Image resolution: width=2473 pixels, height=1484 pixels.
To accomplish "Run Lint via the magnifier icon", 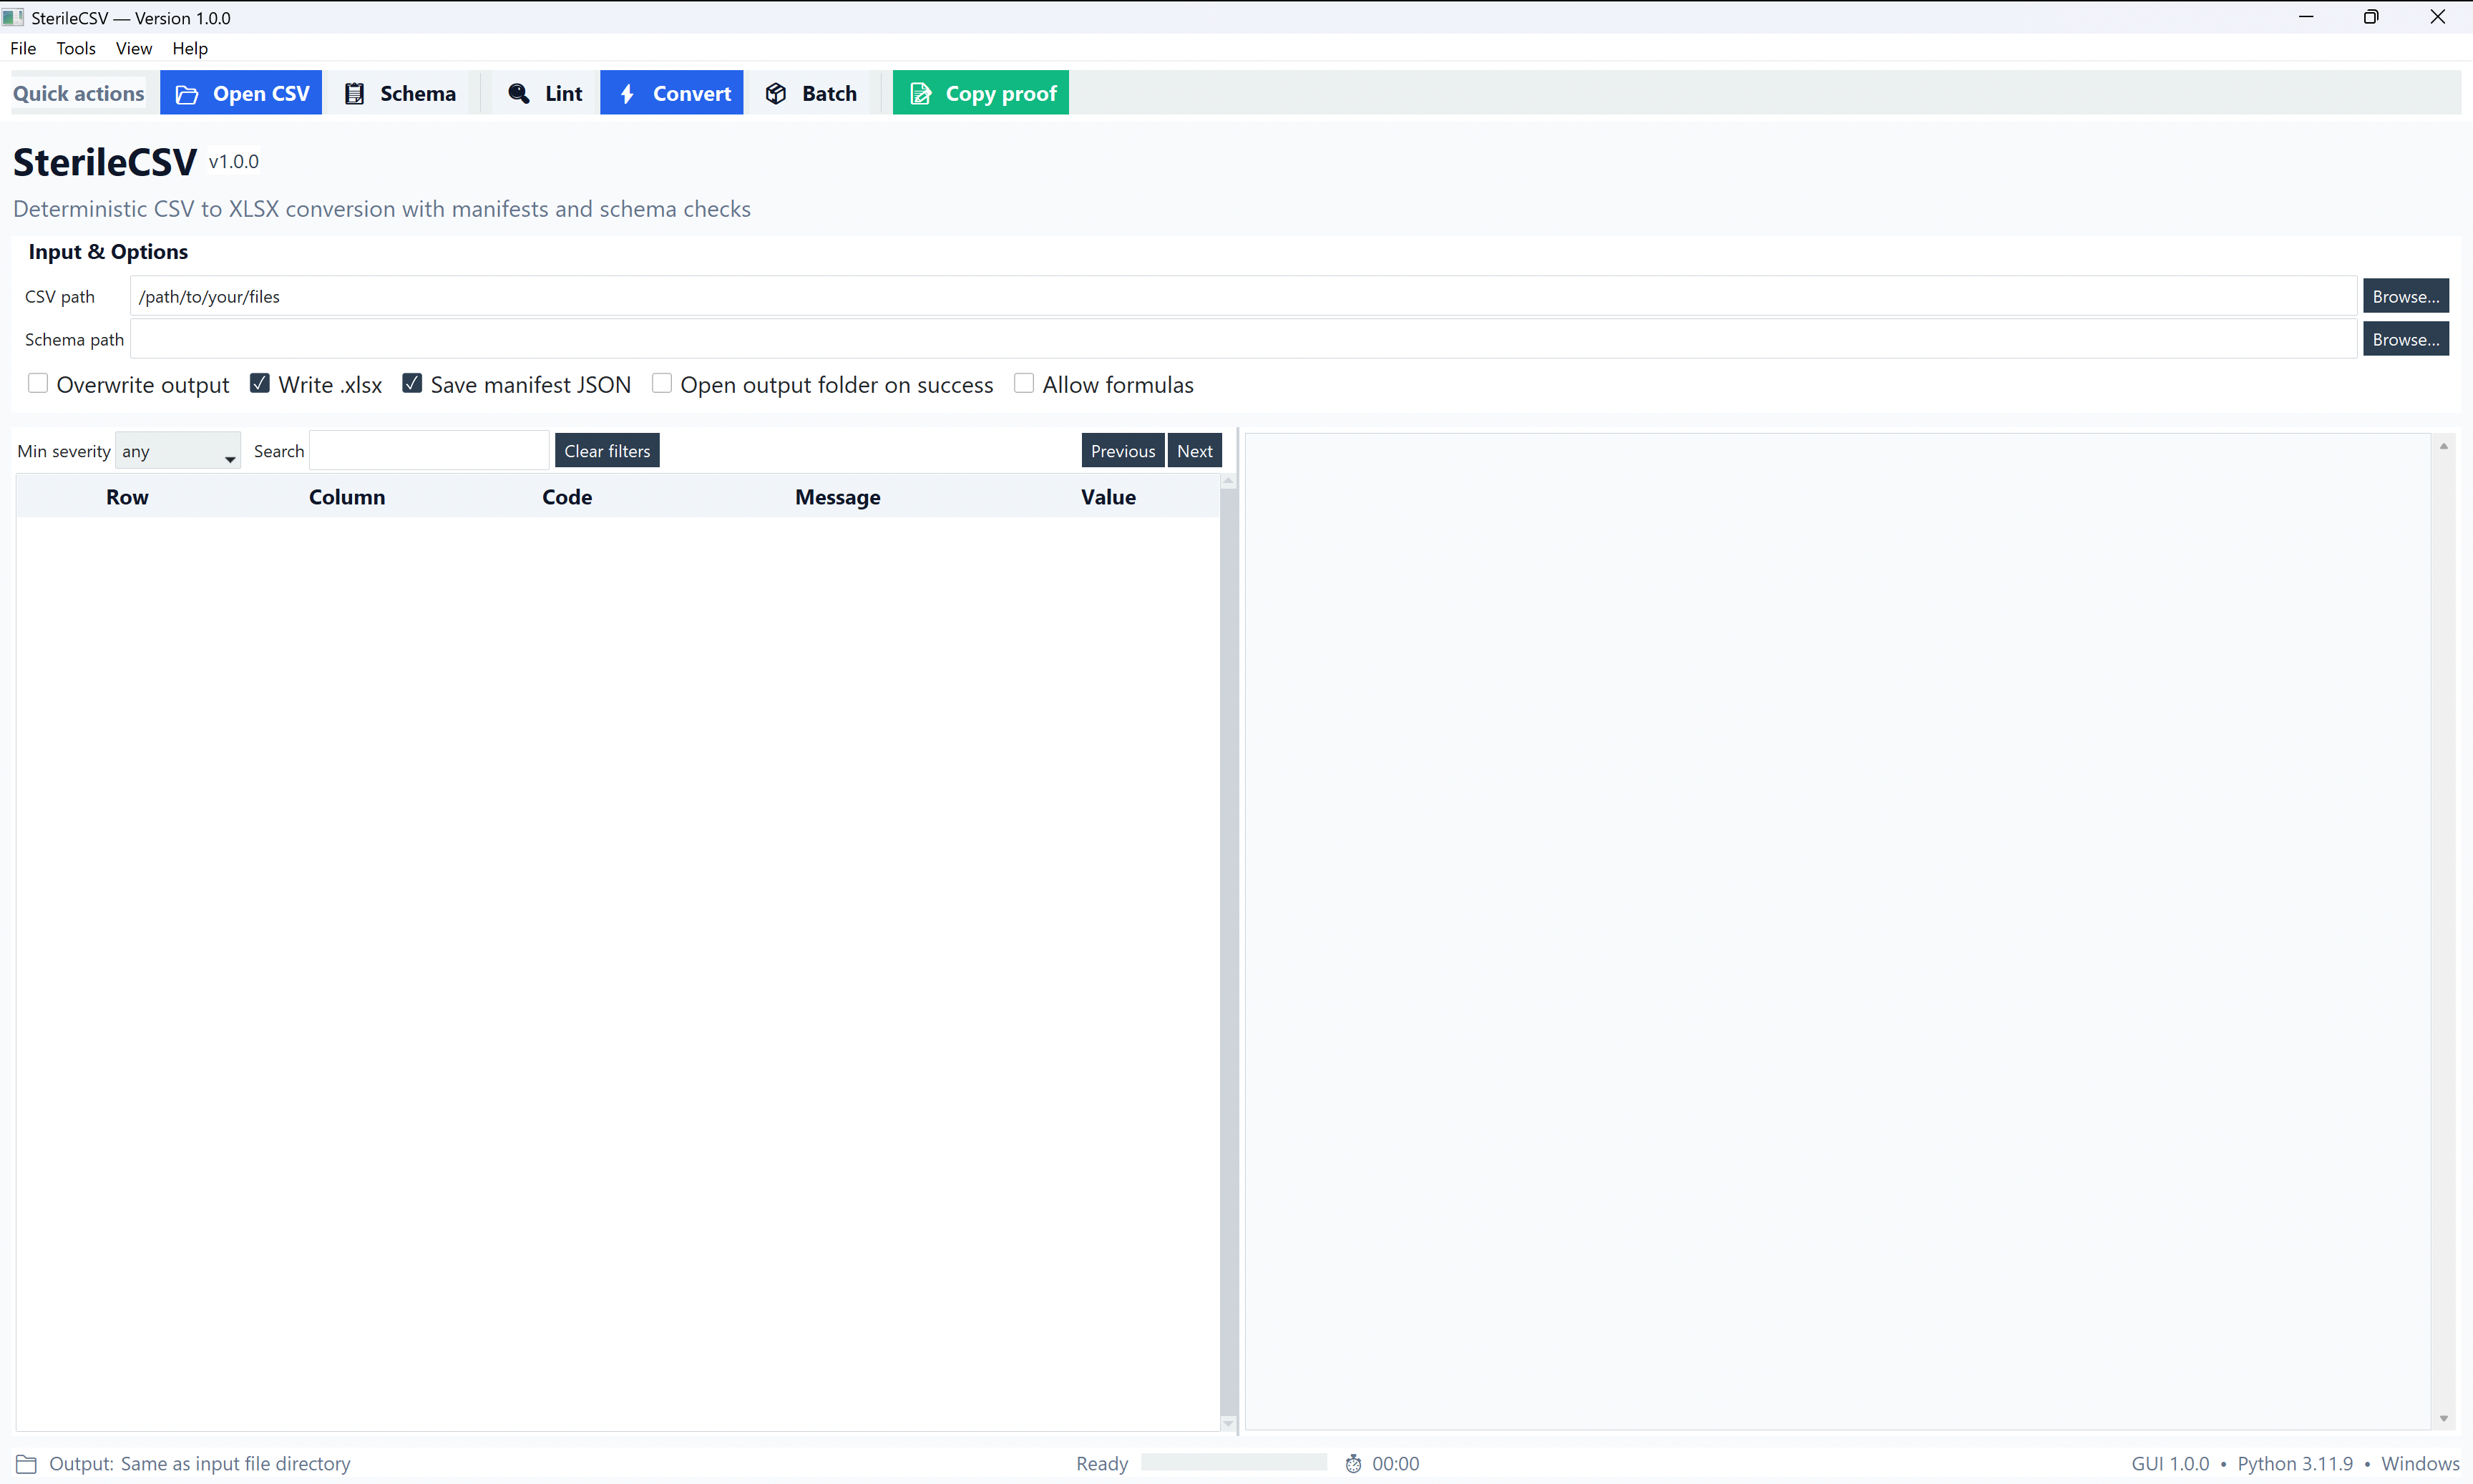I will (519, 93).
